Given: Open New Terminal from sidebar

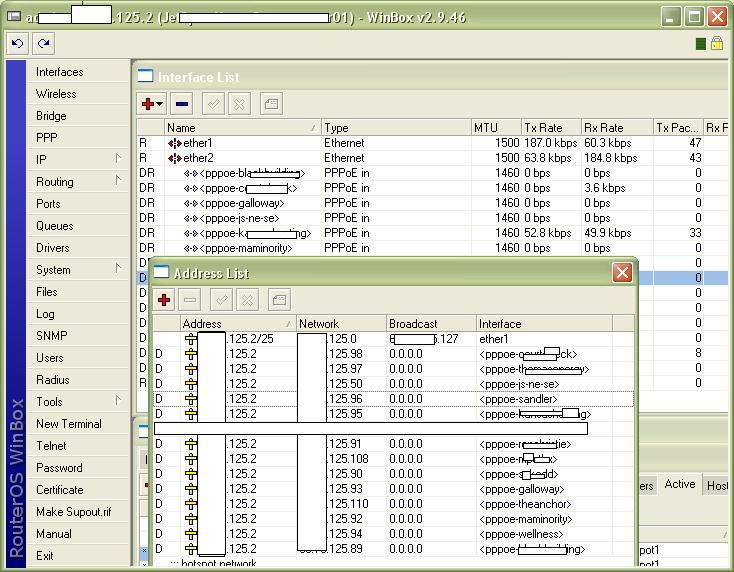Looking at the screenshot, I should (x=68, y=424).
